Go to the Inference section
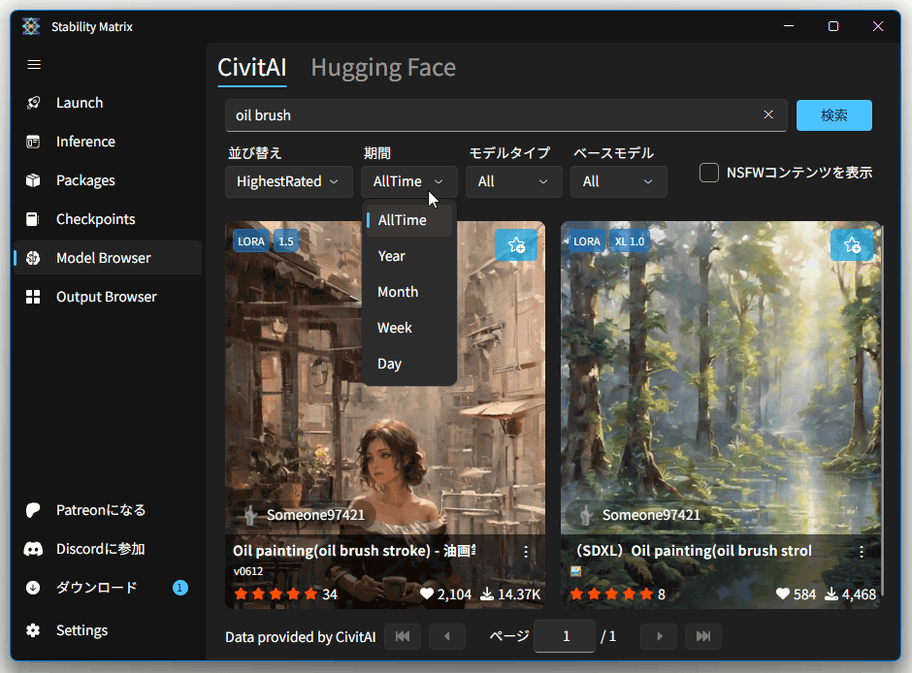This screenshot has width=912, height=673. point(108,141)
